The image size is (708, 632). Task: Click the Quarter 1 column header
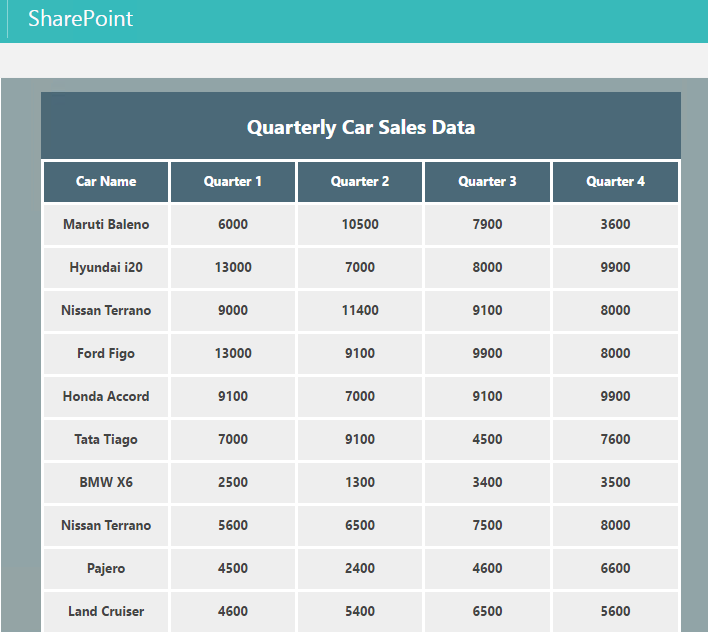click(x=233, y=181)
